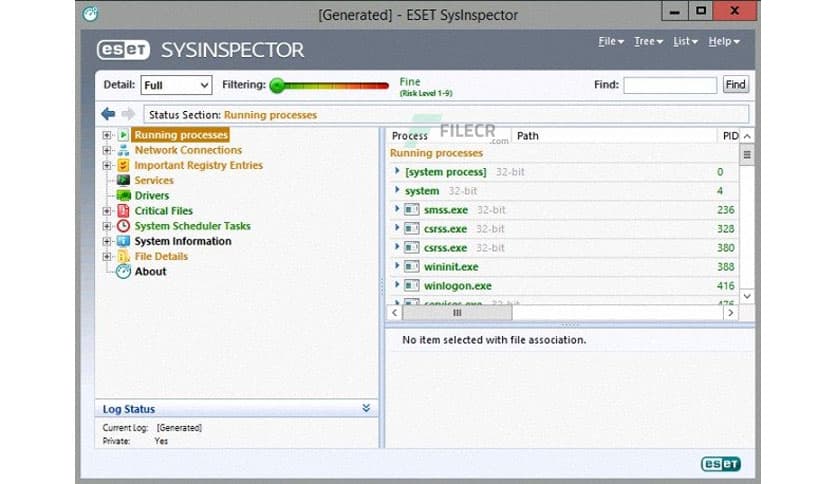Click the horizontal scroll right arrow
836x484 pixels.
click(730, 313)
